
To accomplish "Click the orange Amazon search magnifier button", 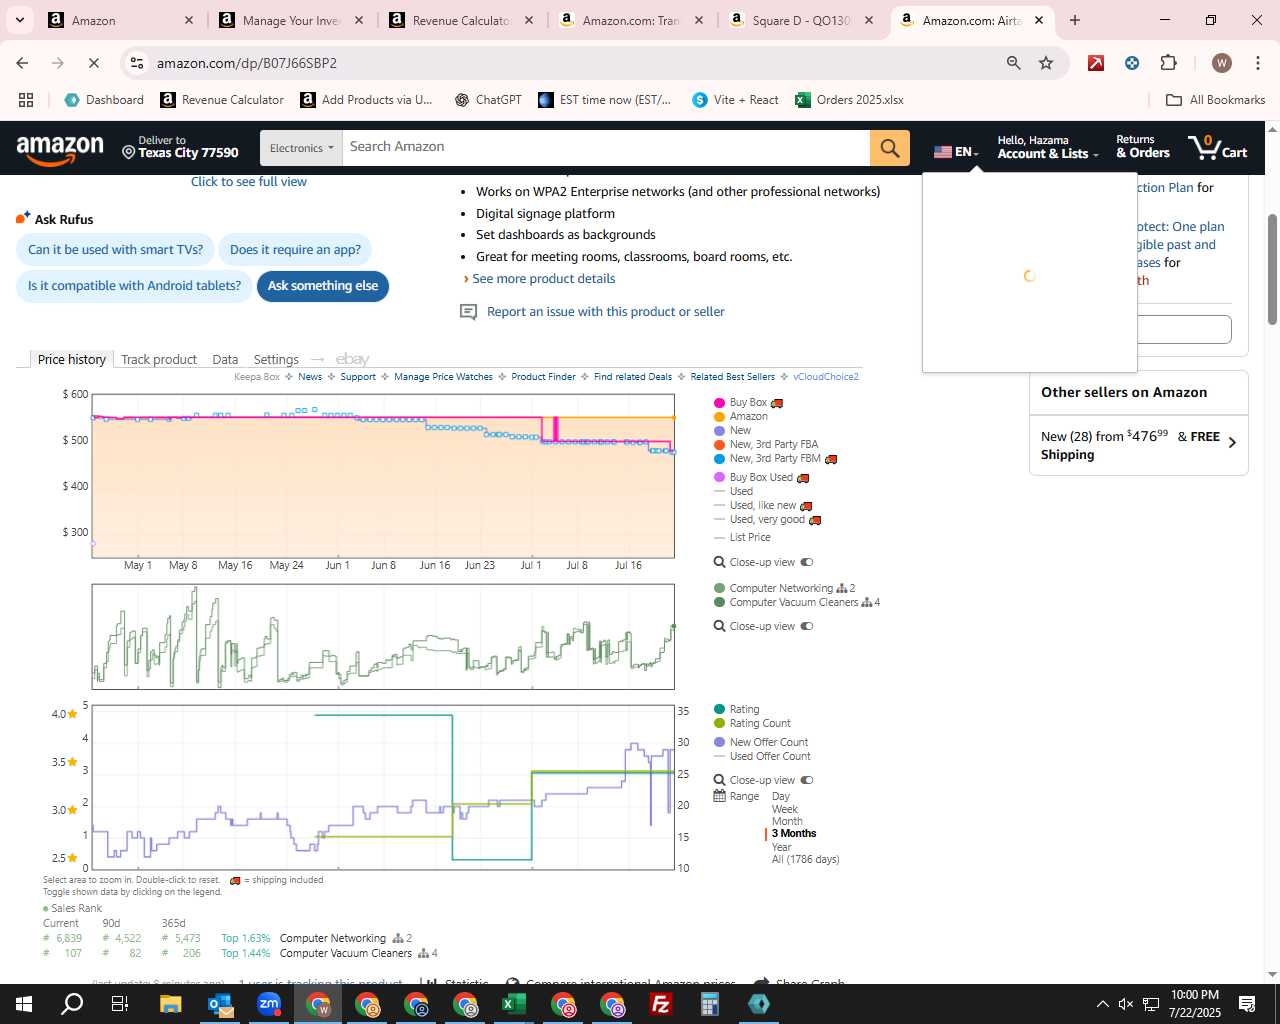I will click(890, 148).
